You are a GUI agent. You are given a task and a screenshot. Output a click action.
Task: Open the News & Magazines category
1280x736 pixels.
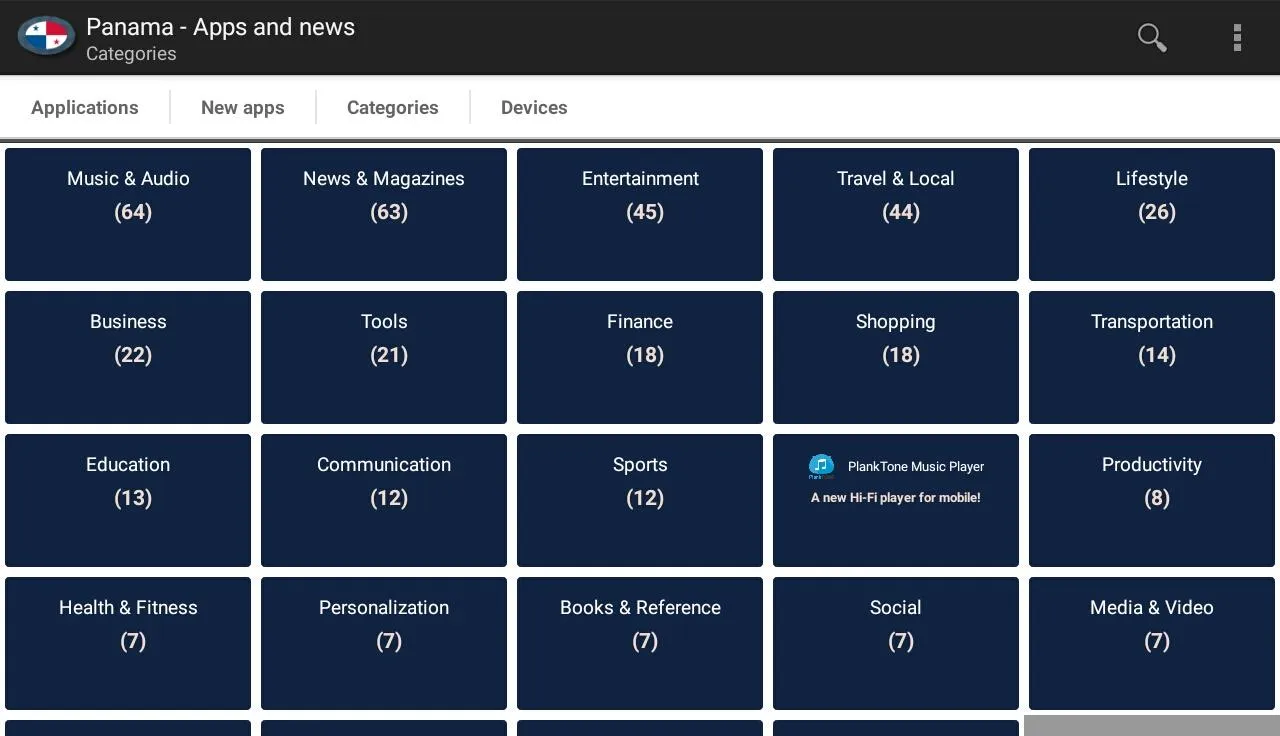tap(384, 214)
